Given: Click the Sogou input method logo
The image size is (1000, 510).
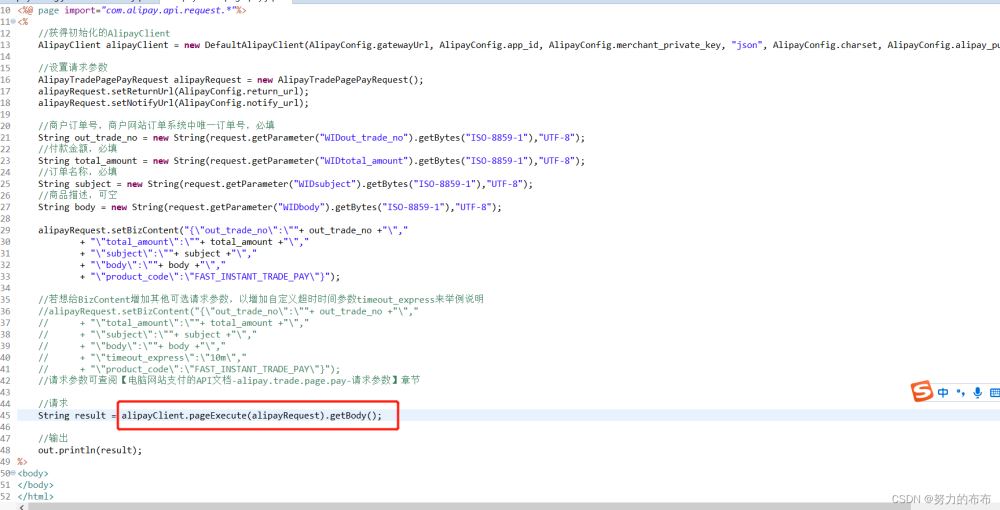Looking at the screenshot, I should pos(921,393).
